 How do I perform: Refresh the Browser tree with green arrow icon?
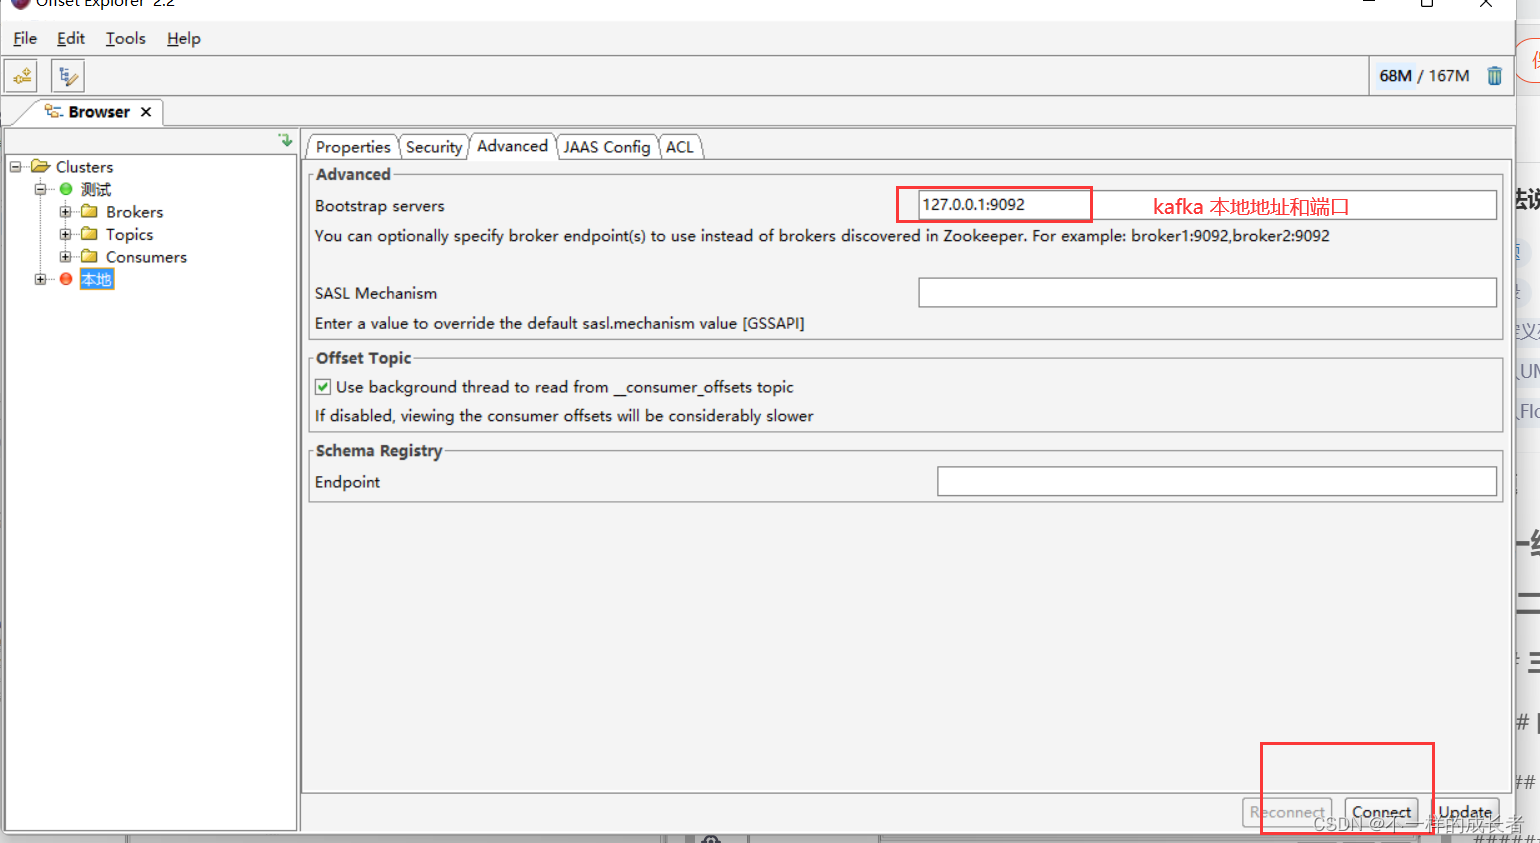pos(286,139)
